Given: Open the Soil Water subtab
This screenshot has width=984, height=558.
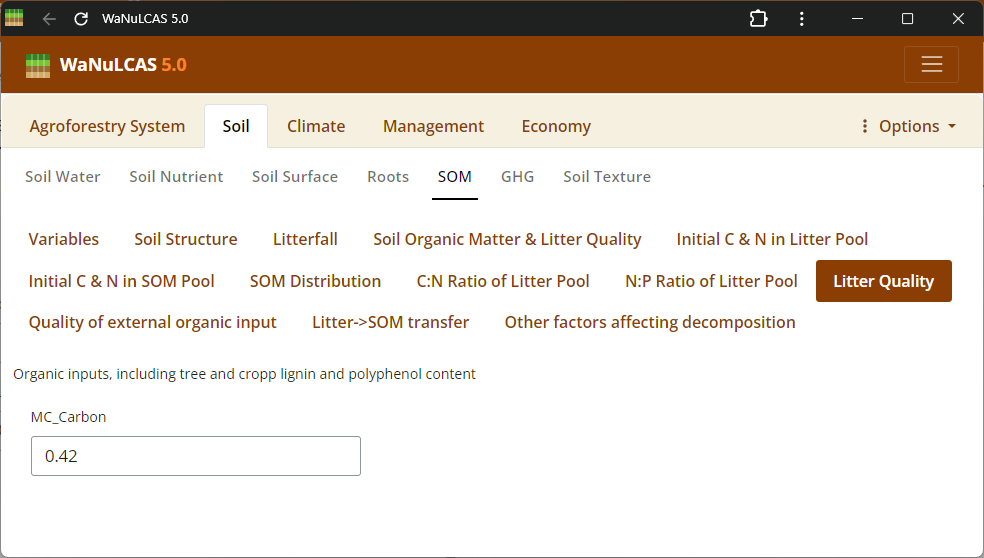Looking at the screenshot, I should pyautogui.click(x=63, y=177).
